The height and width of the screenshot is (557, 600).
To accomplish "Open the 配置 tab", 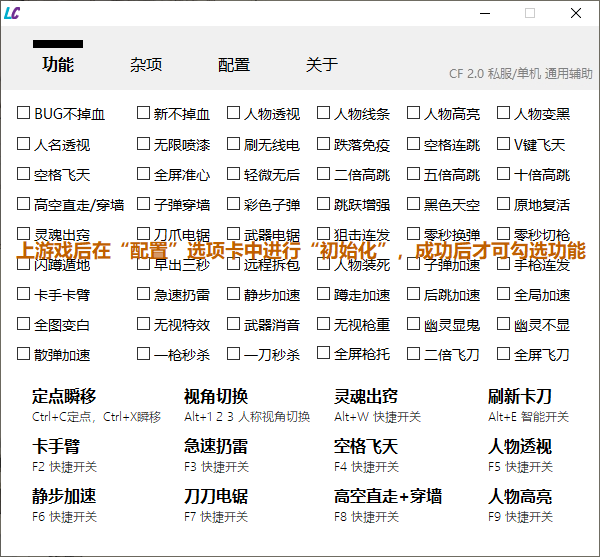I will pos(234,65).
